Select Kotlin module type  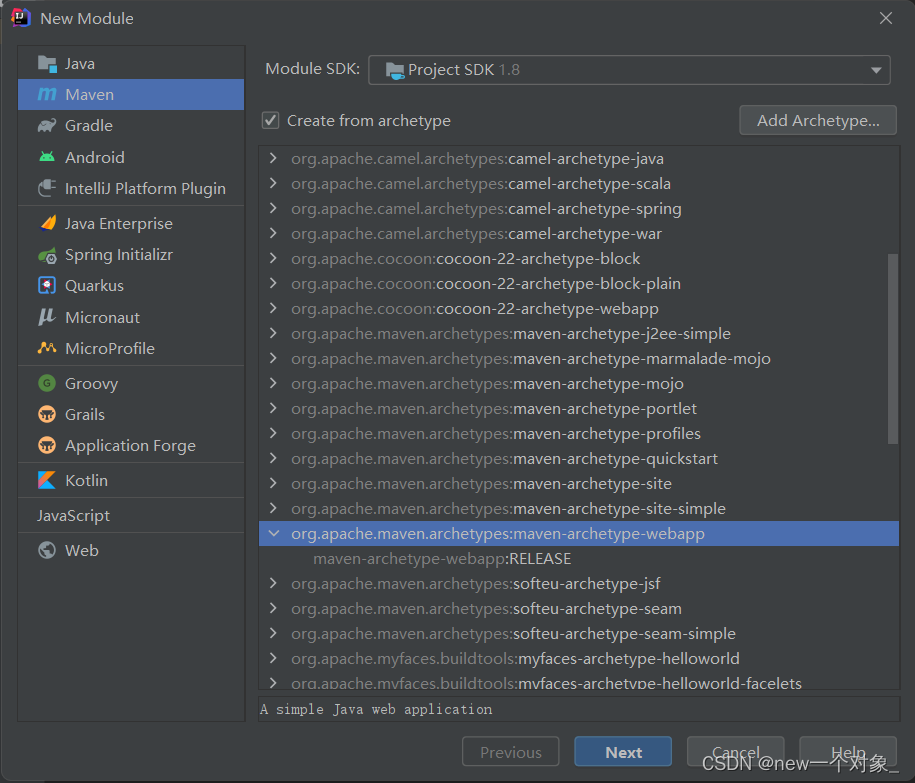coord(131,480)
